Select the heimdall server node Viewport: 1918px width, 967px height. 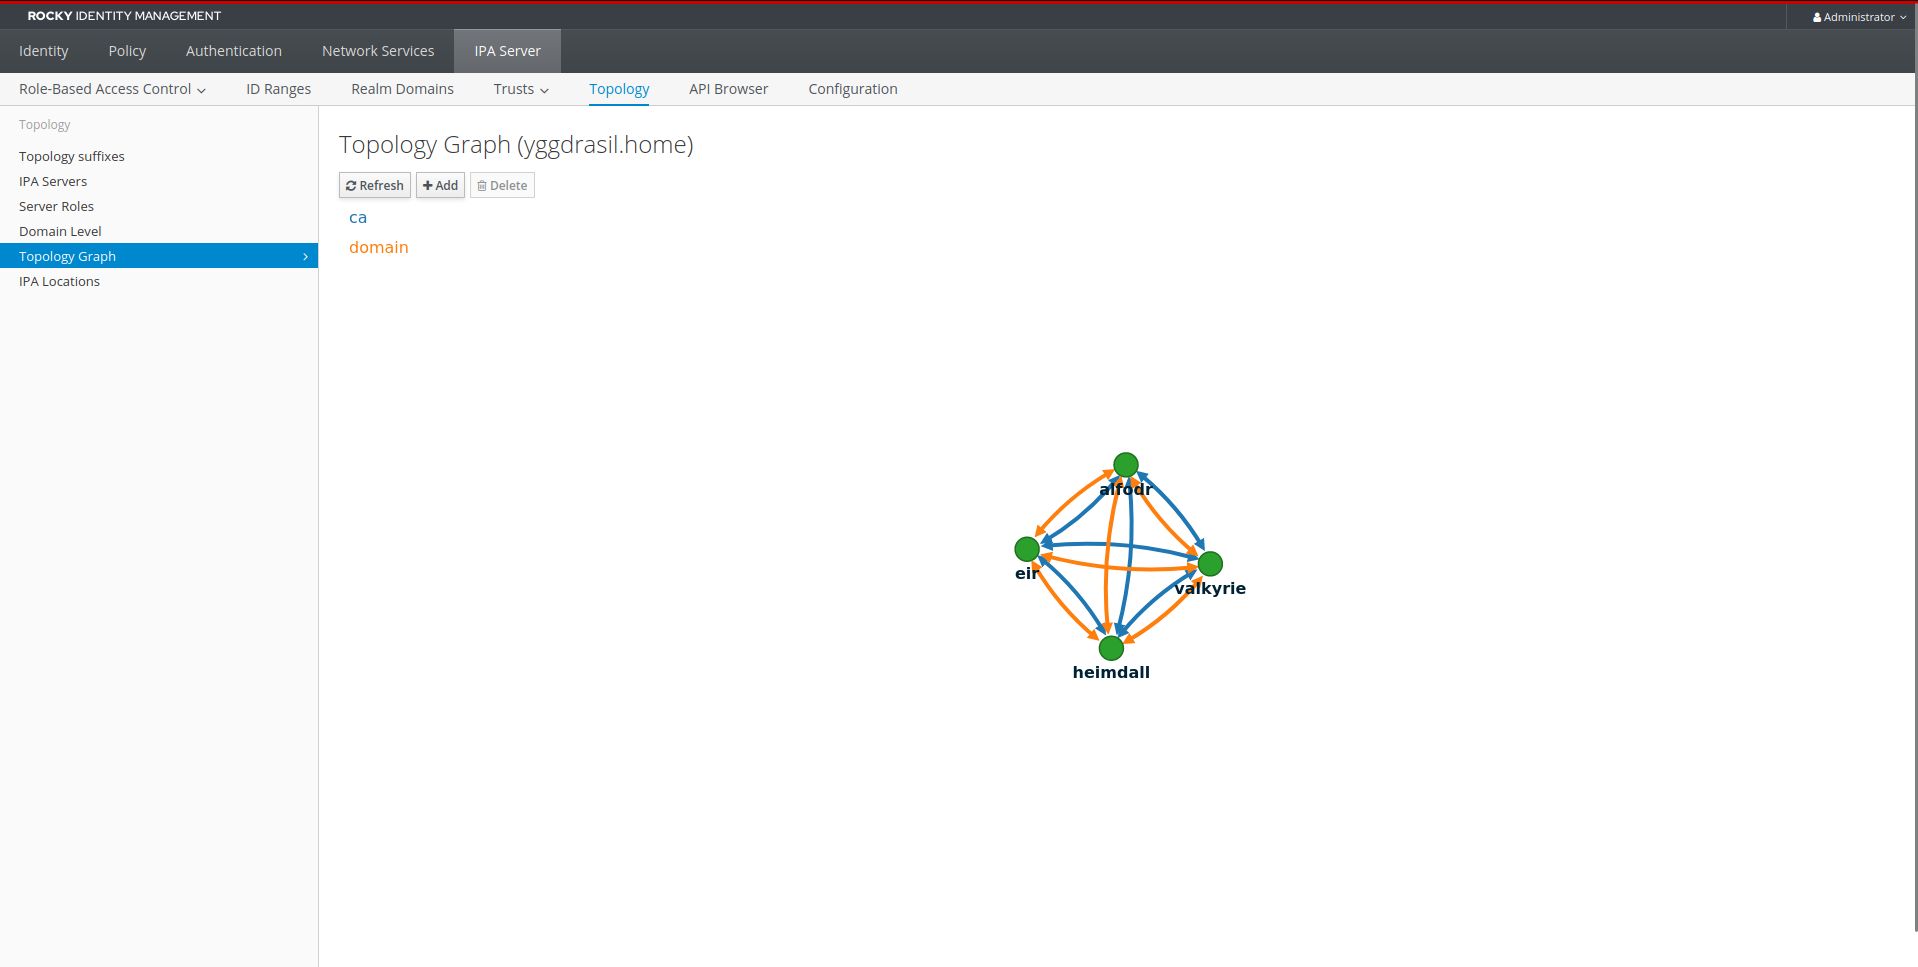click(x=1111, y=648)
